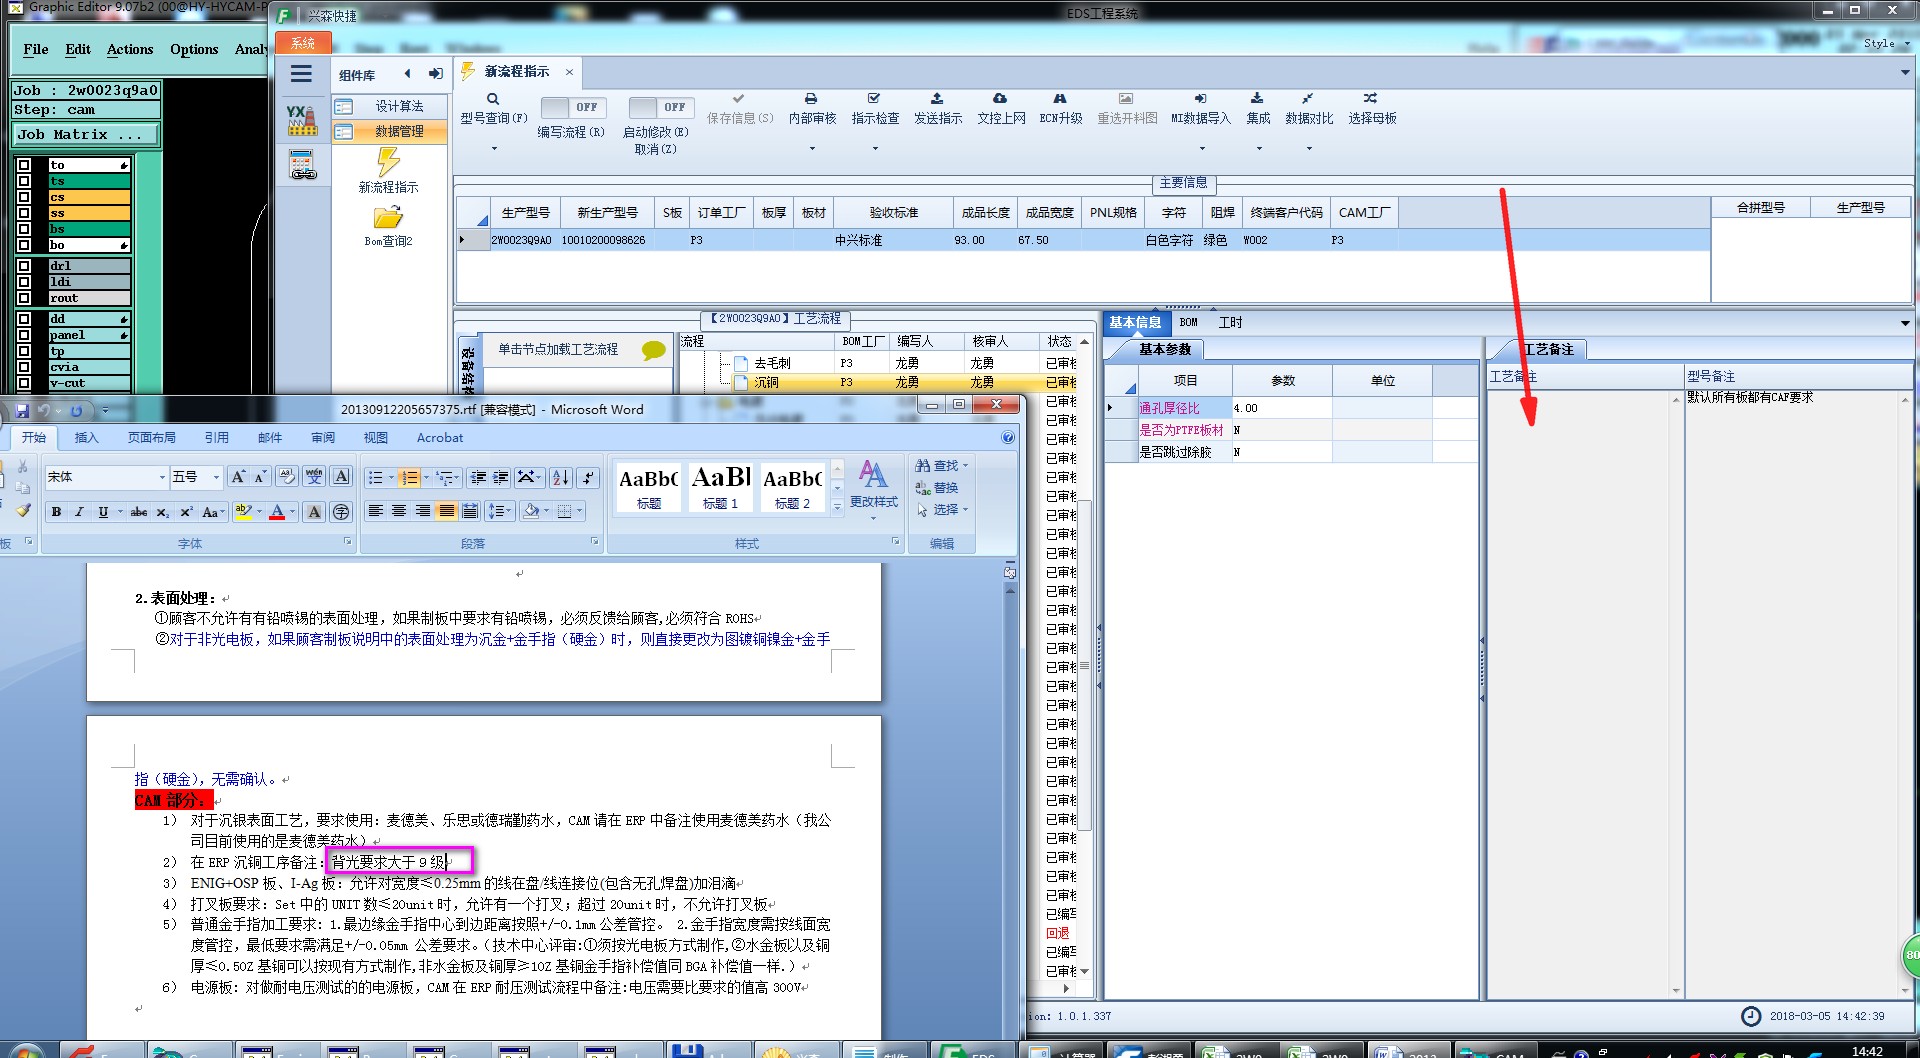Click the 文控上网 cloud upload icon
1920x1058 pixels.
click(x=1000, y=99)
